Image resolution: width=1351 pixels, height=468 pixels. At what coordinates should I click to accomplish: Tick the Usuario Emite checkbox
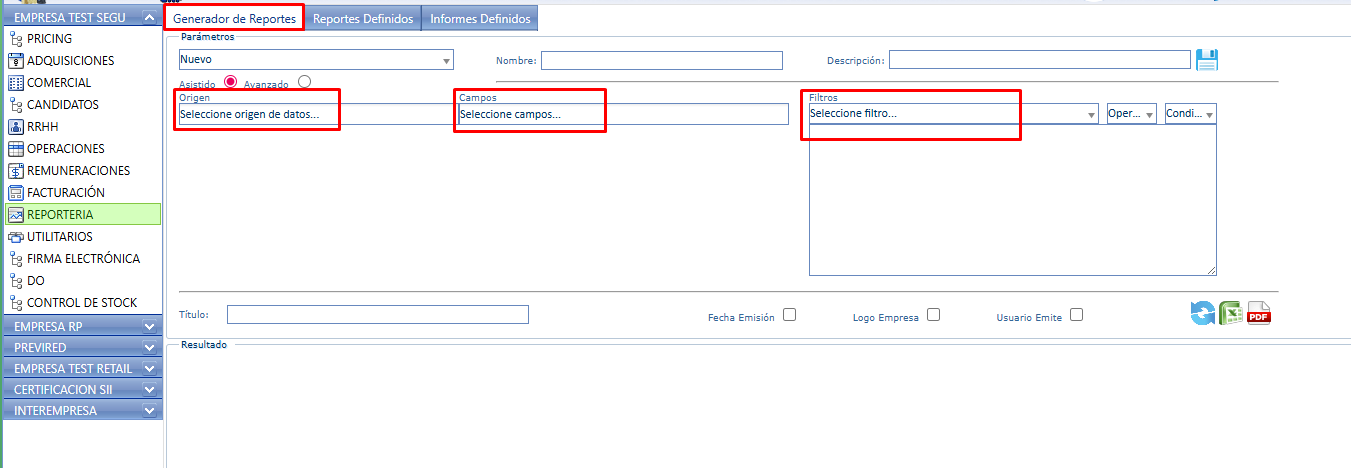[1076, 315]
